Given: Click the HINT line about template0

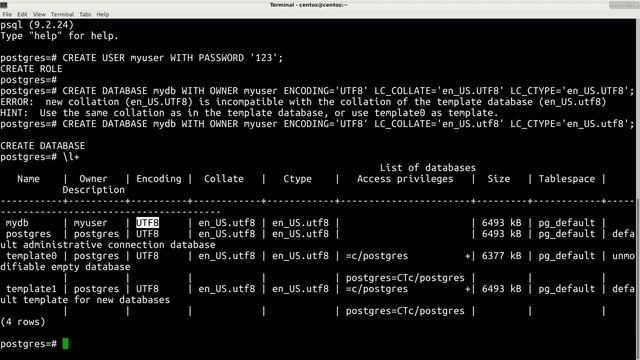Looking at the screenshot, I should (249, 113).
